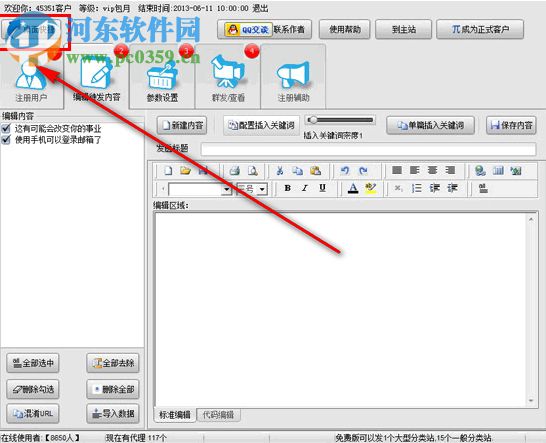Click QQ交谈 联系作者 button
The image size is (546, 443).
[265, 29]
